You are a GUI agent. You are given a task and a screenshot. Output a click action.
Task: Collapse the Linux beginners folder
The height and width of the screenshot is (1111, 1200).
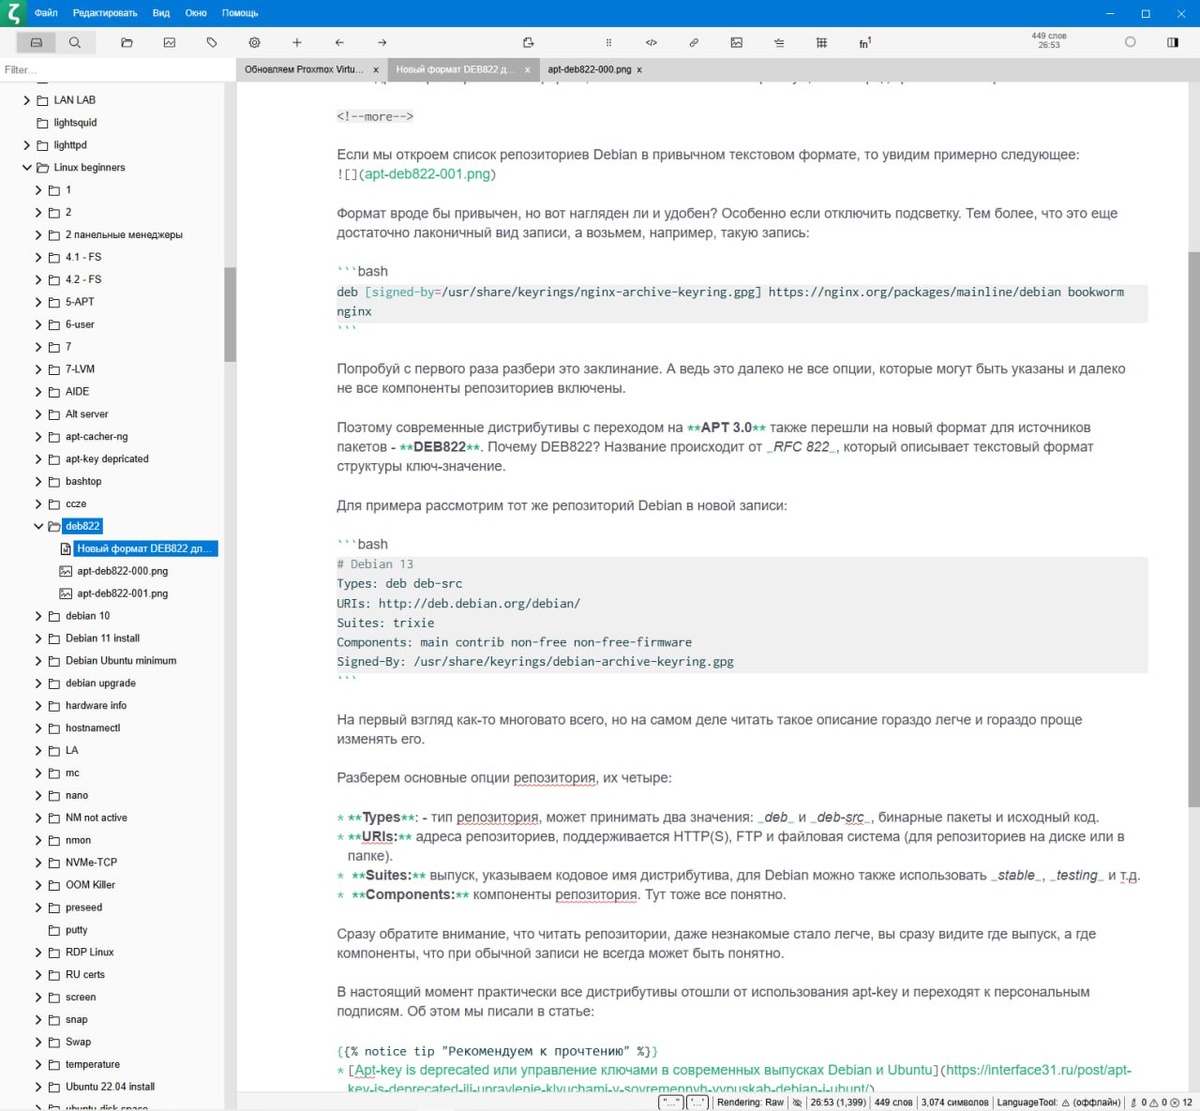click(x=27, y=168)
